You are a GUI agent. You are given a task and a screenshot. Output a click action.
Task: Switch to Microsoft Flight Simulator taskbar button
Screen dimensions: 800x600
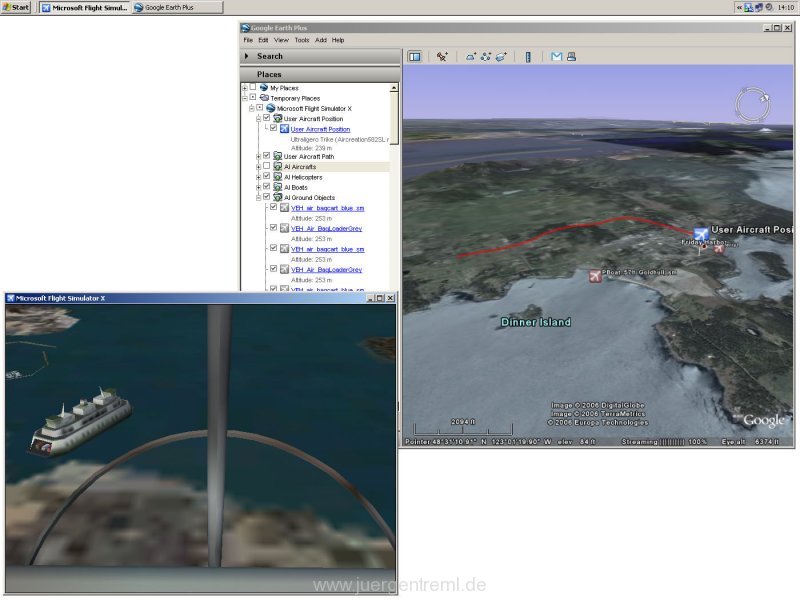tap(85, 8)
